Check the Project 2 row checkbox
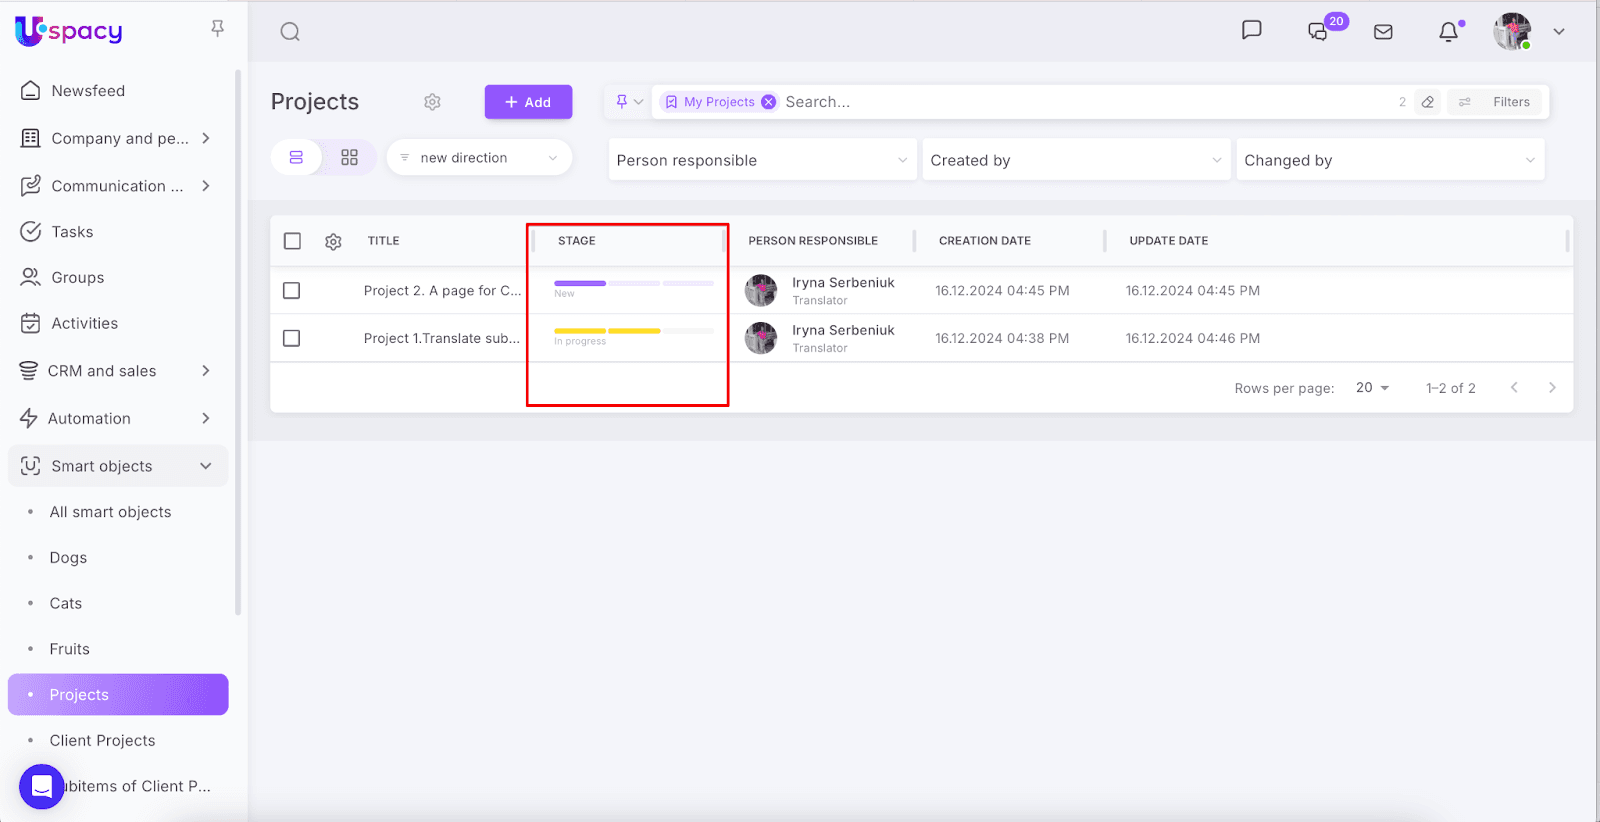The height and width of the screenshot is (822, 1600). [292, 291]
